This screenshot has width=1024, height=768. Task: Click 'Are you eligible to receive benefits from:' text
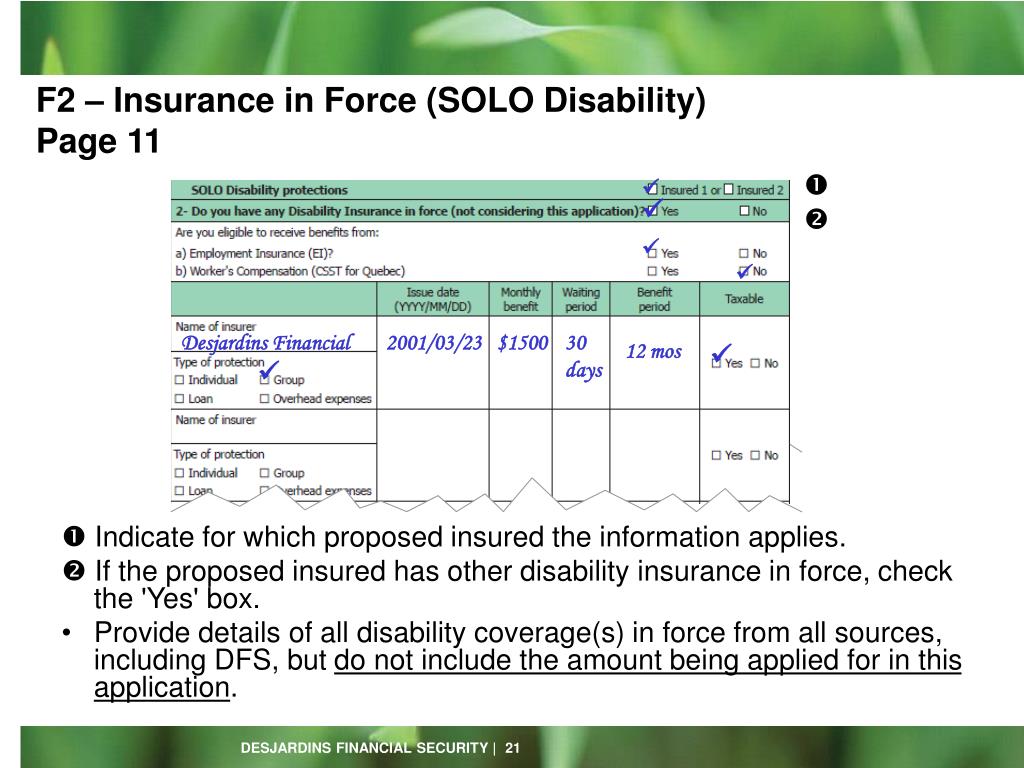click(277, 232)
